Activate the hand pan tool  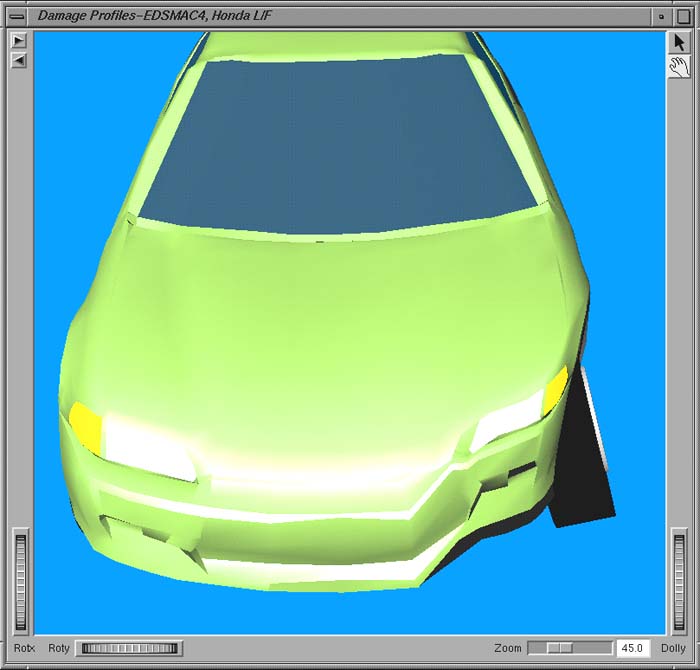pyautogui.click(x=680, y=67)
